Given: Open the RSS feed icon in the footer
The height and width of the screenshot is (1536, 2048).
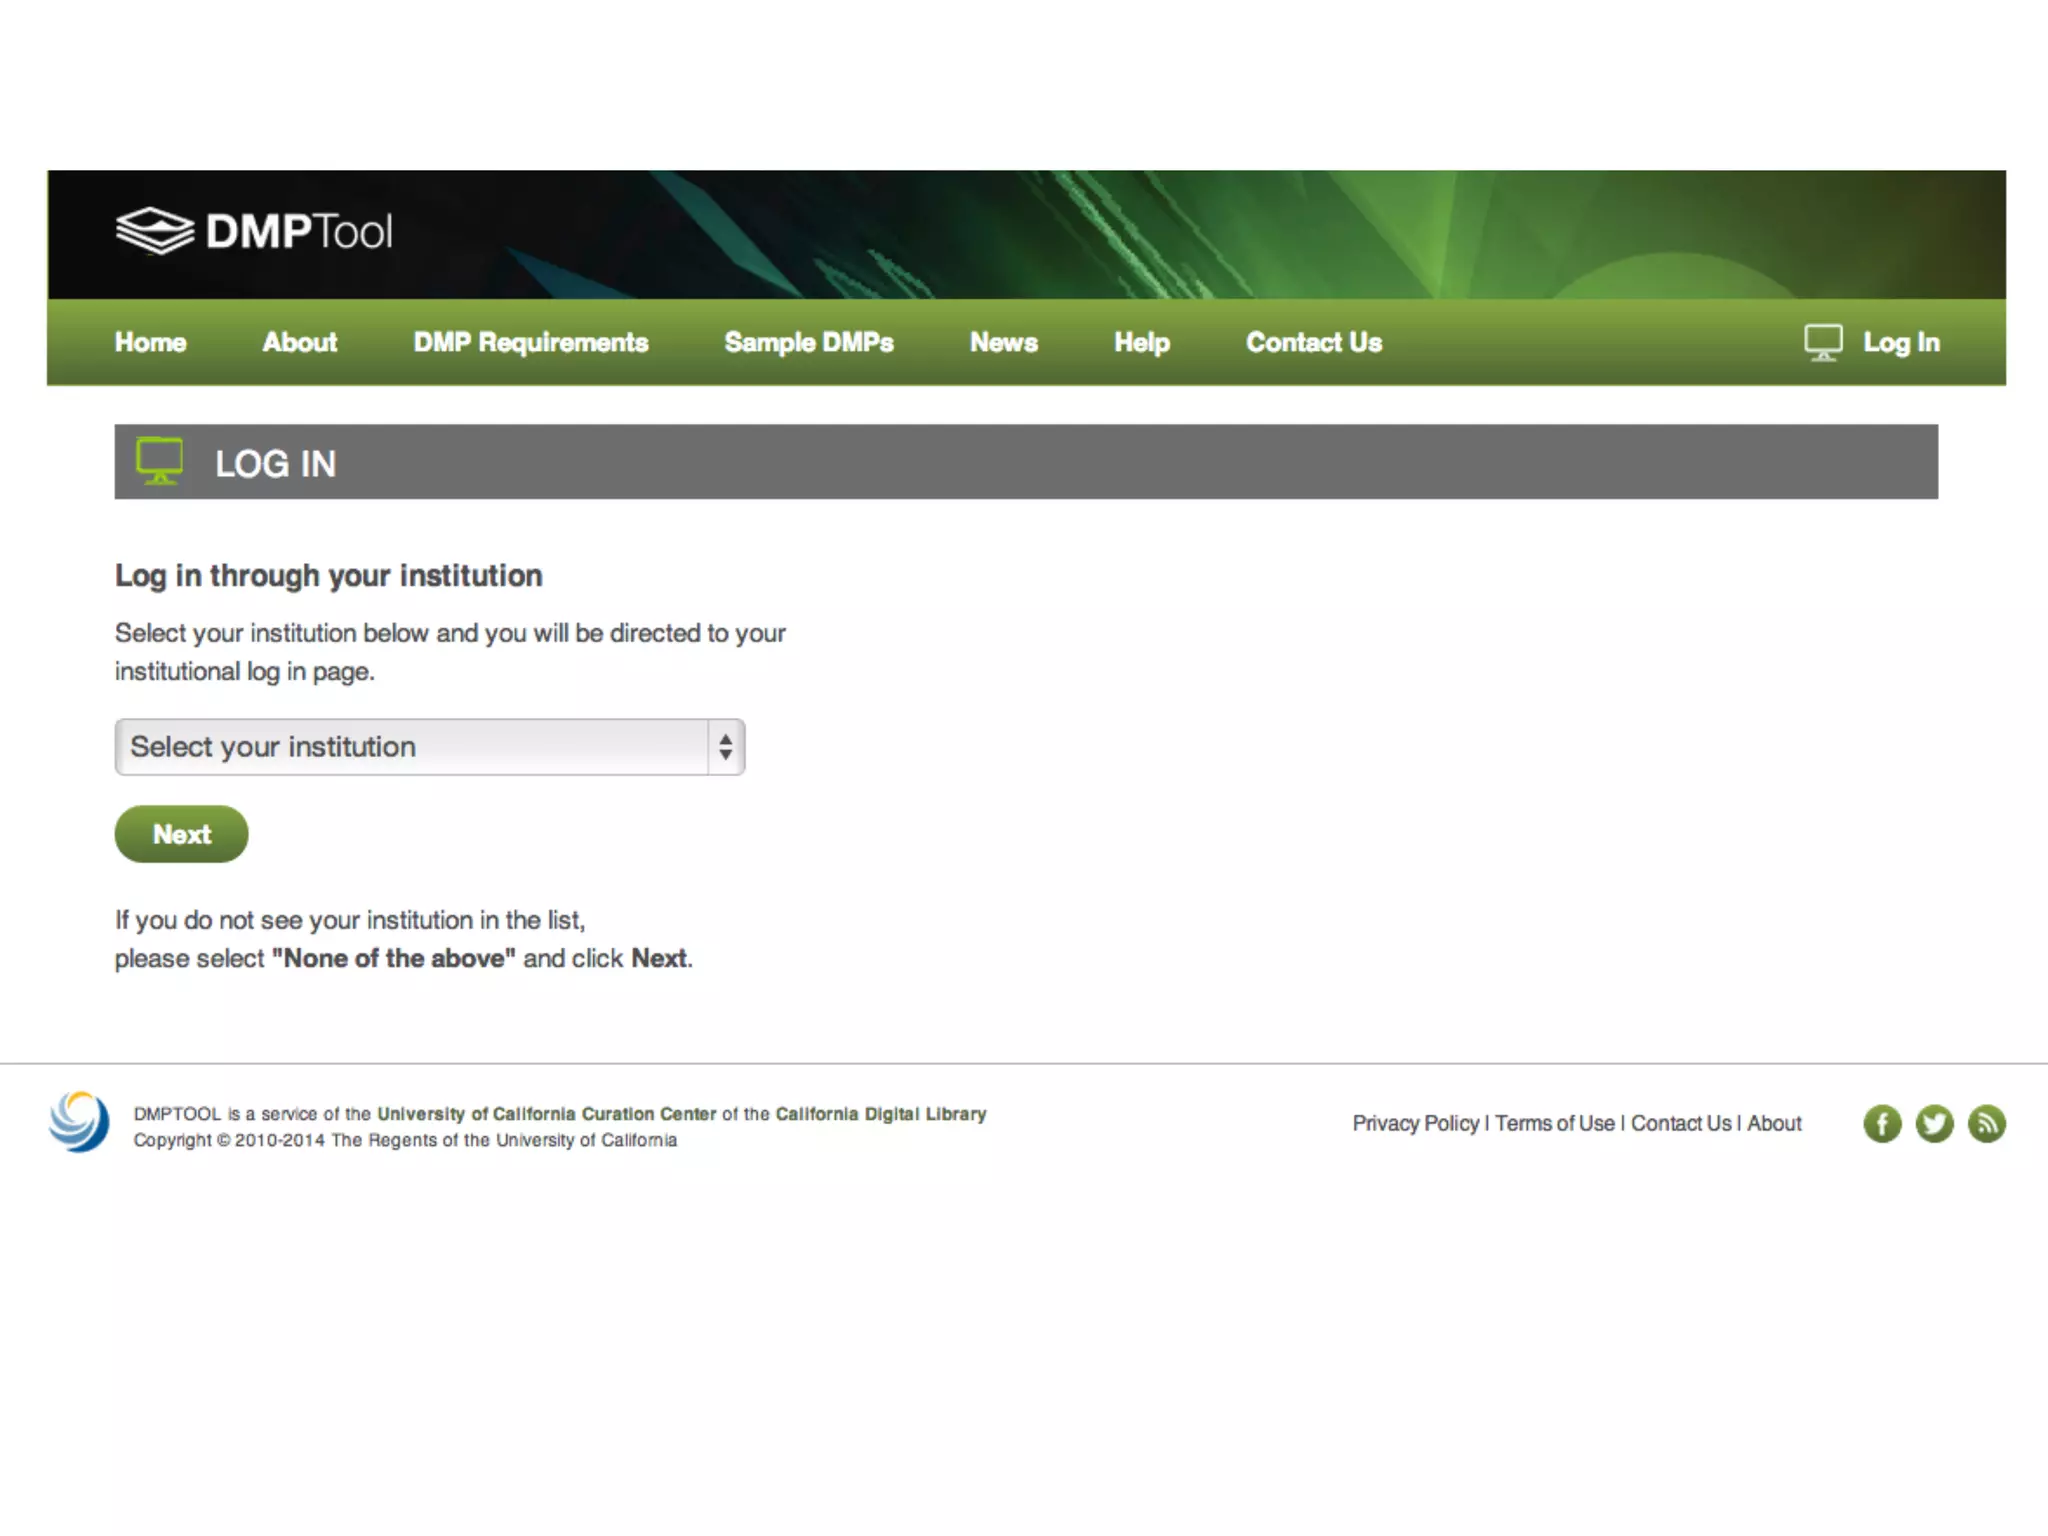Looking at the screenshot, I should [x=1986, y=1123].
